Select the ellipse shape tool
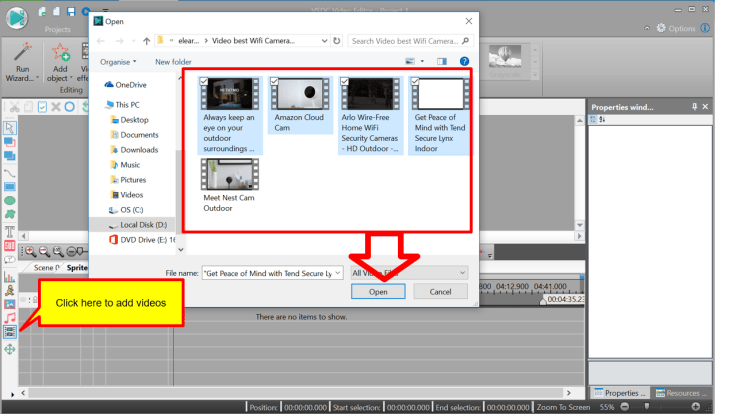736x414 pixels. [9, 200]
